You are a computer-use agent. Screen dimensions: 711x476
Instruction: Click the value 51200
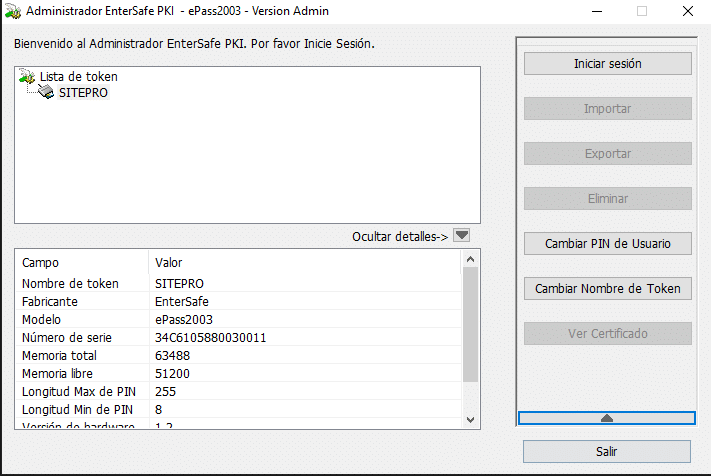coord(172,374)
